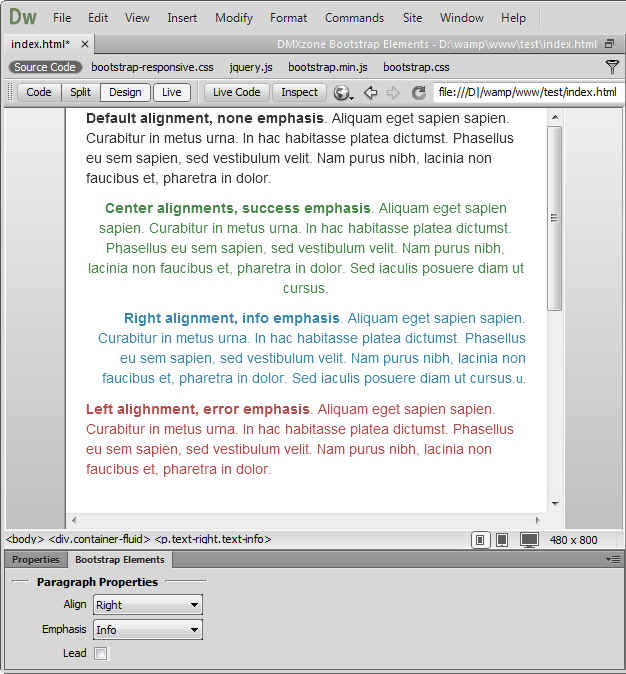Click the scroll down arrow
626x674 pixels.
click(x=555, y=503)
